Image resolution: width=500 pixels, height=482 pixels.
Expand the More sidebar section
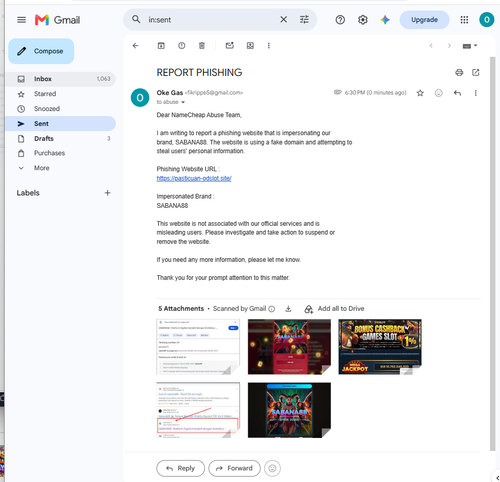pos(42,168)
